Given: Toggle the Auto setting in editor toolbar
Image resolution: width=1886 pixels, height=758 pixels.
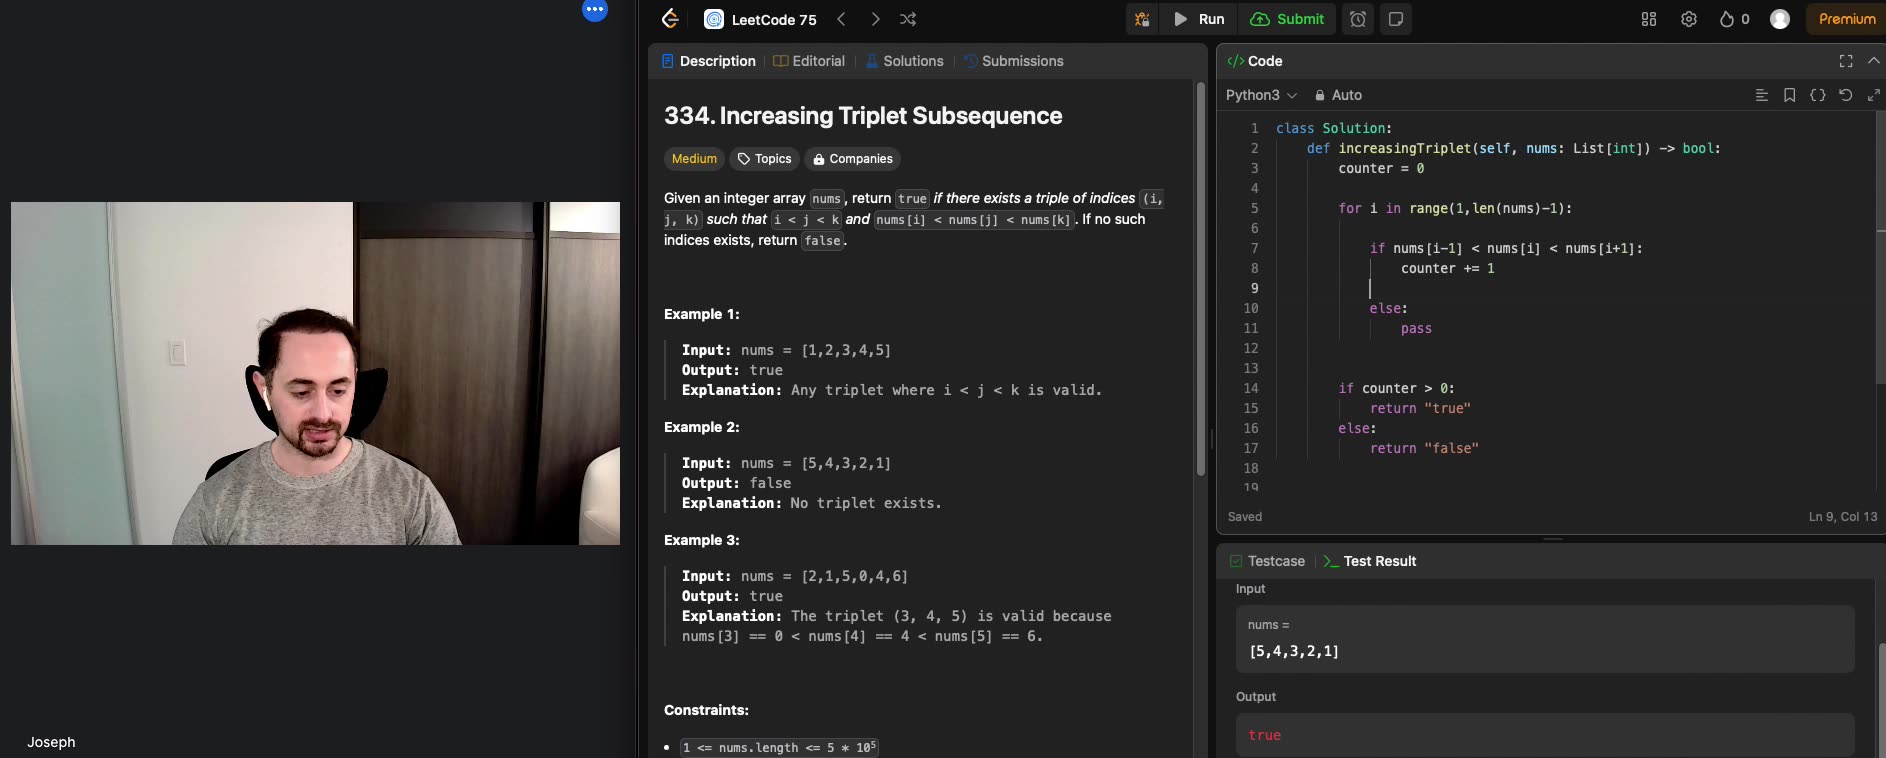Looking at the screenshot, I should pos(1338,95).
